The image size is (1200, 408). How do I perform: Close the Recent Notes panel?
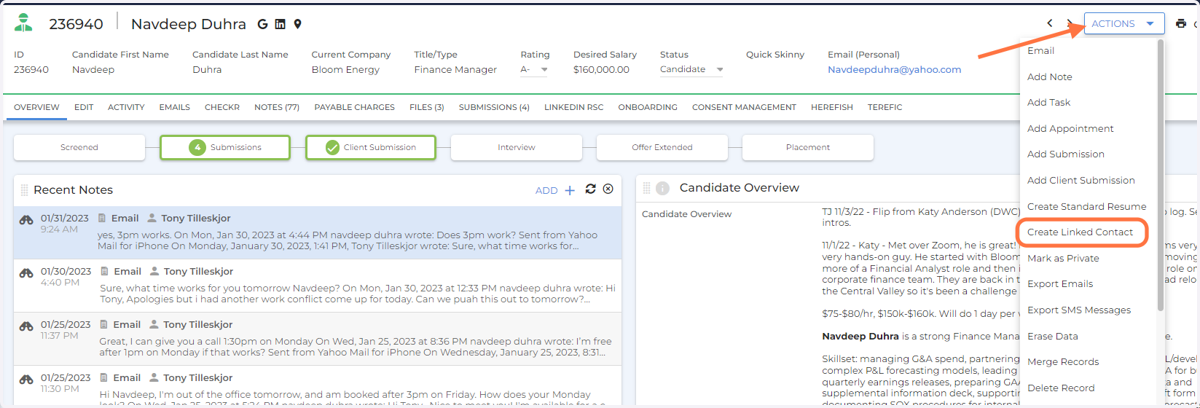pyautogui.click(x=608, y=189)
